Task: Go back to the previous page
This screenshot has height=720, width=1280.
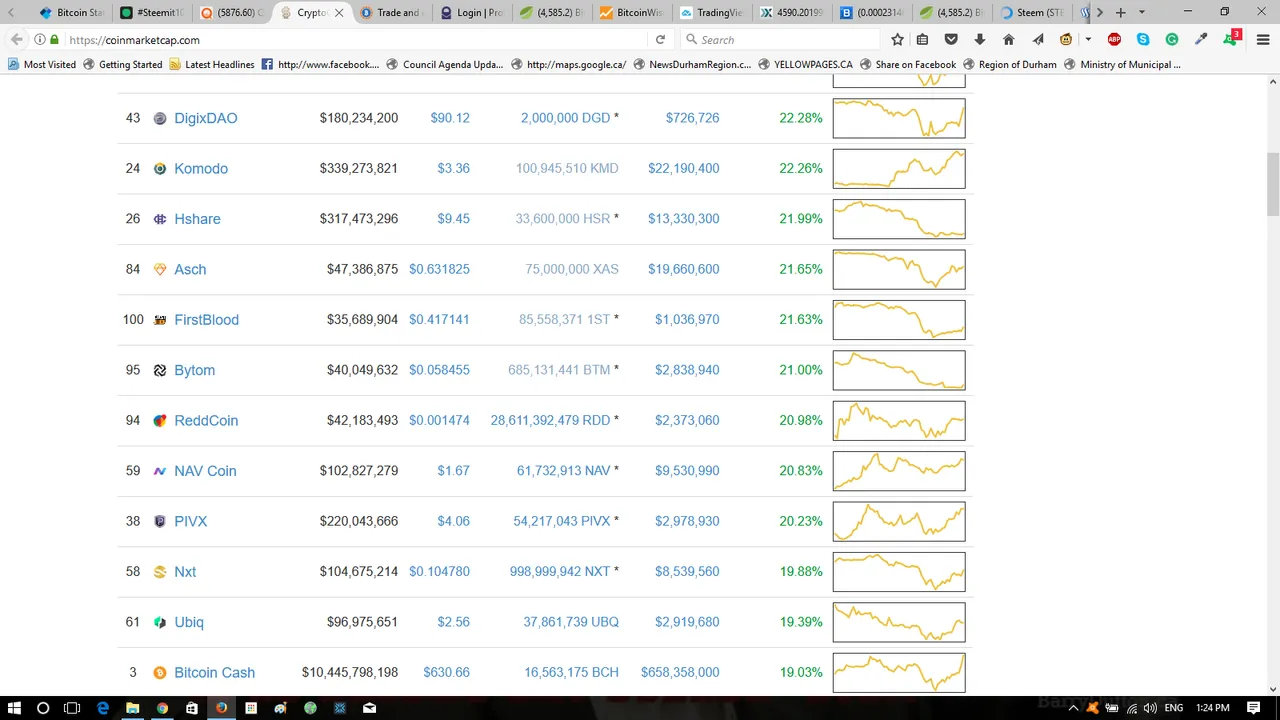Action: click(17, 39)
